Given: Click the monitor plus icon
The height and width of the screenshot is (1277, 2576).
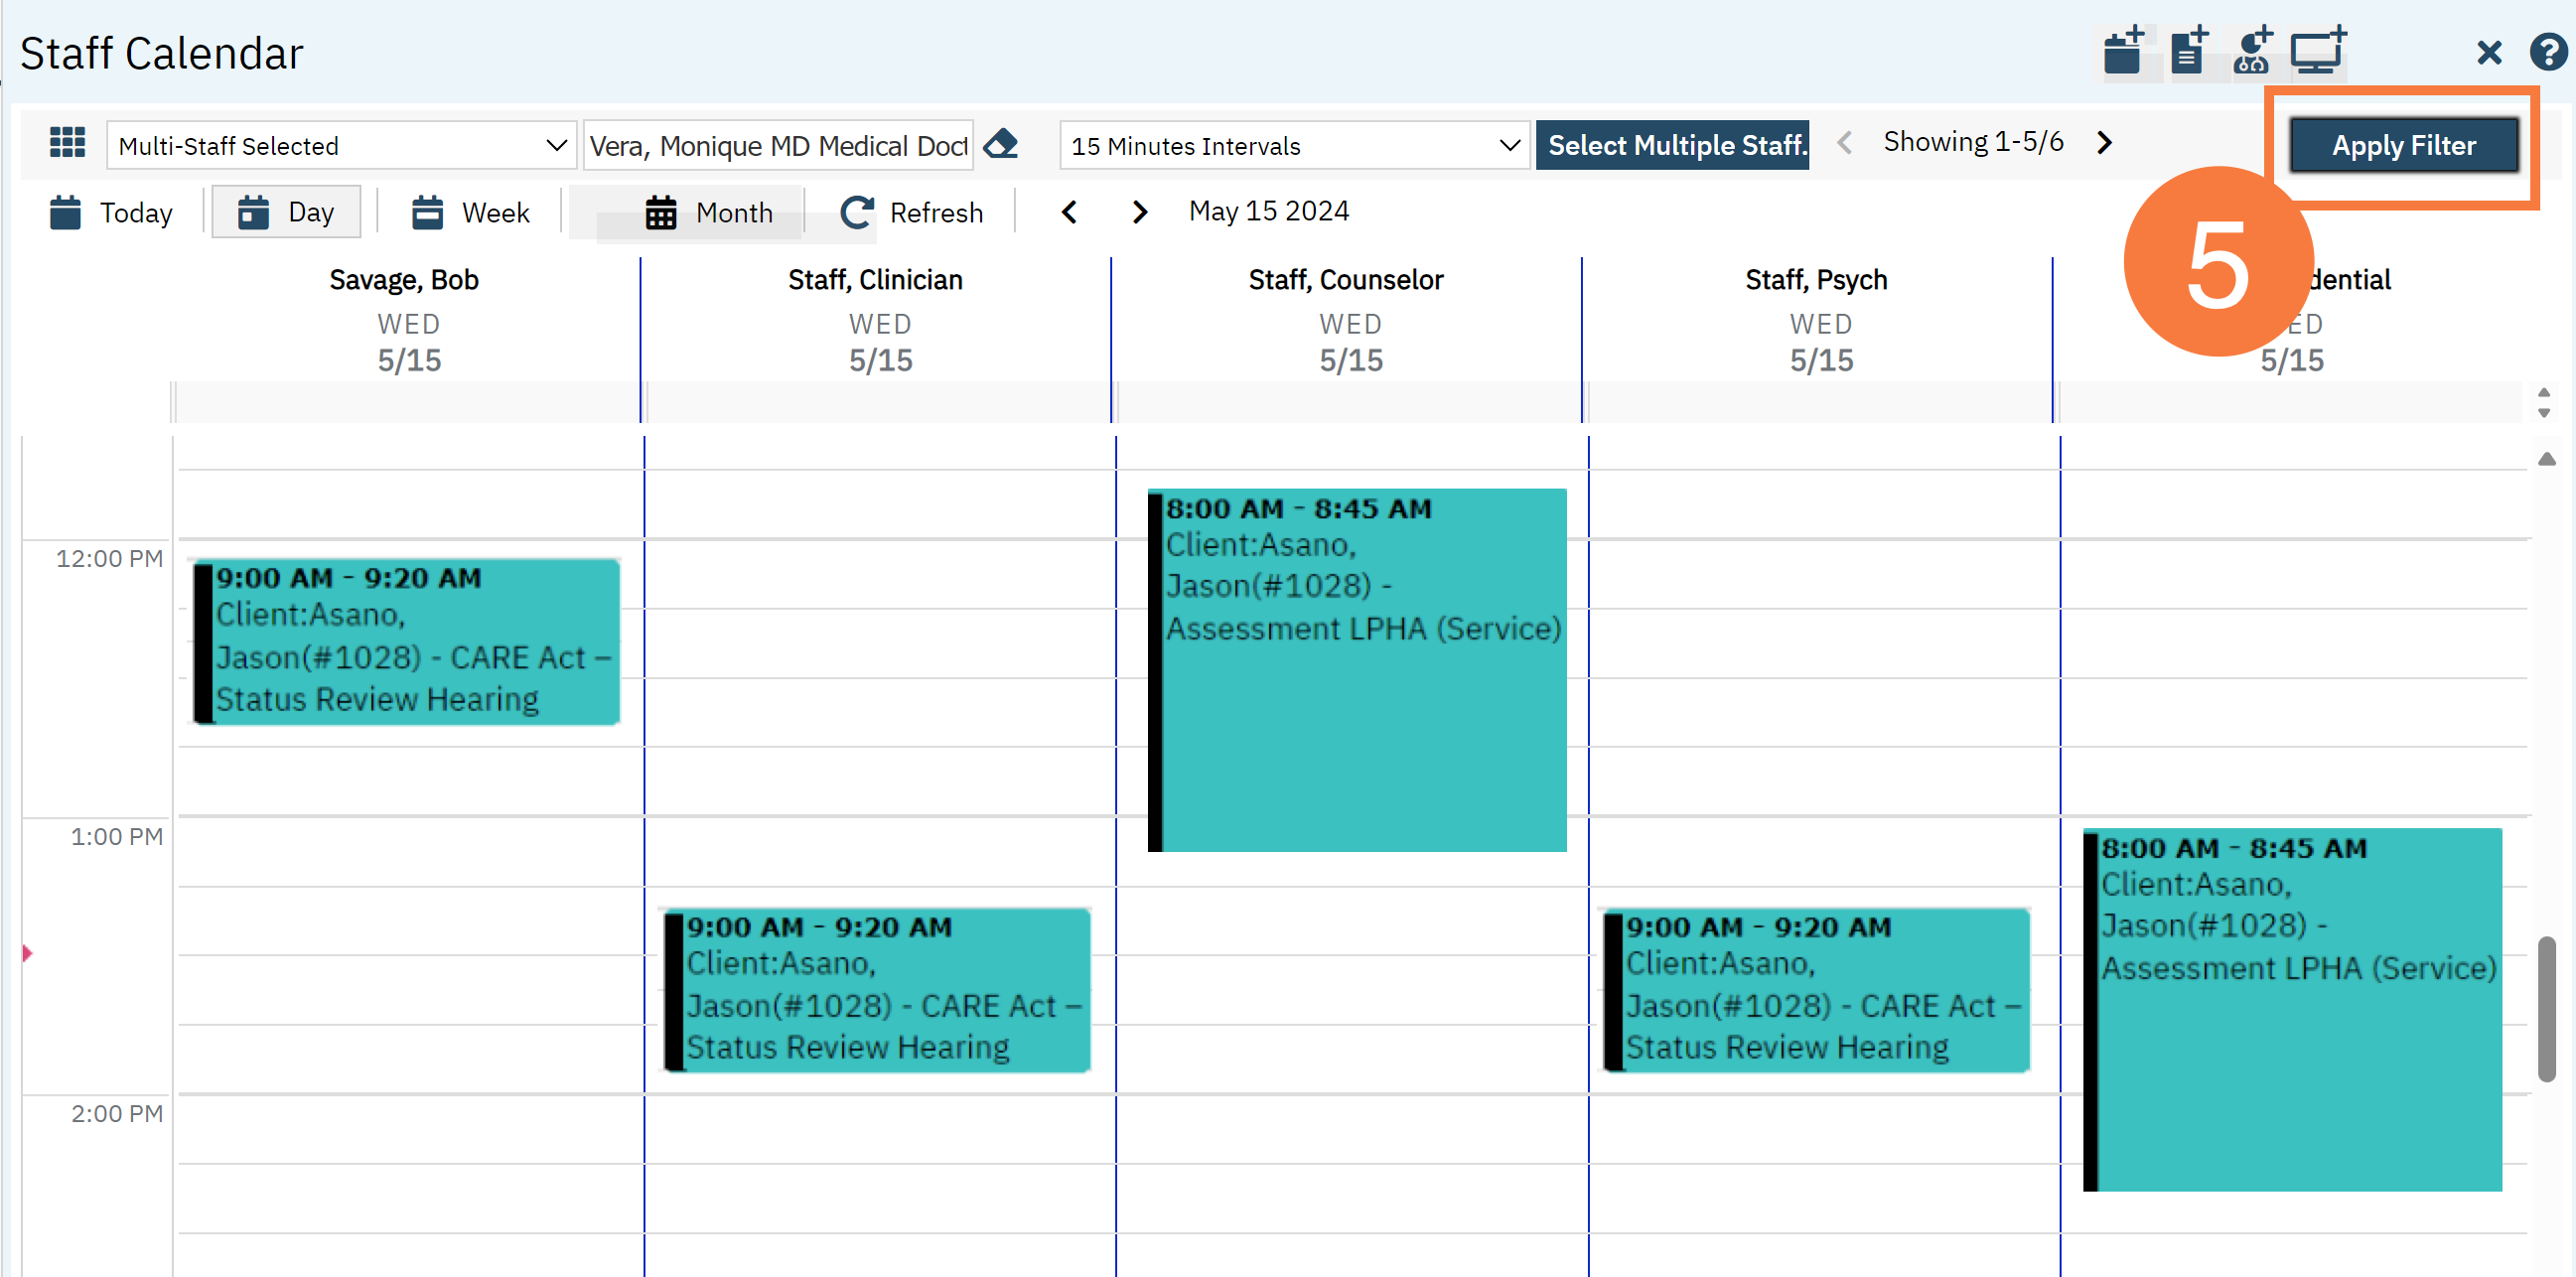Looking at the screenshot, I should coord(2318,51).
